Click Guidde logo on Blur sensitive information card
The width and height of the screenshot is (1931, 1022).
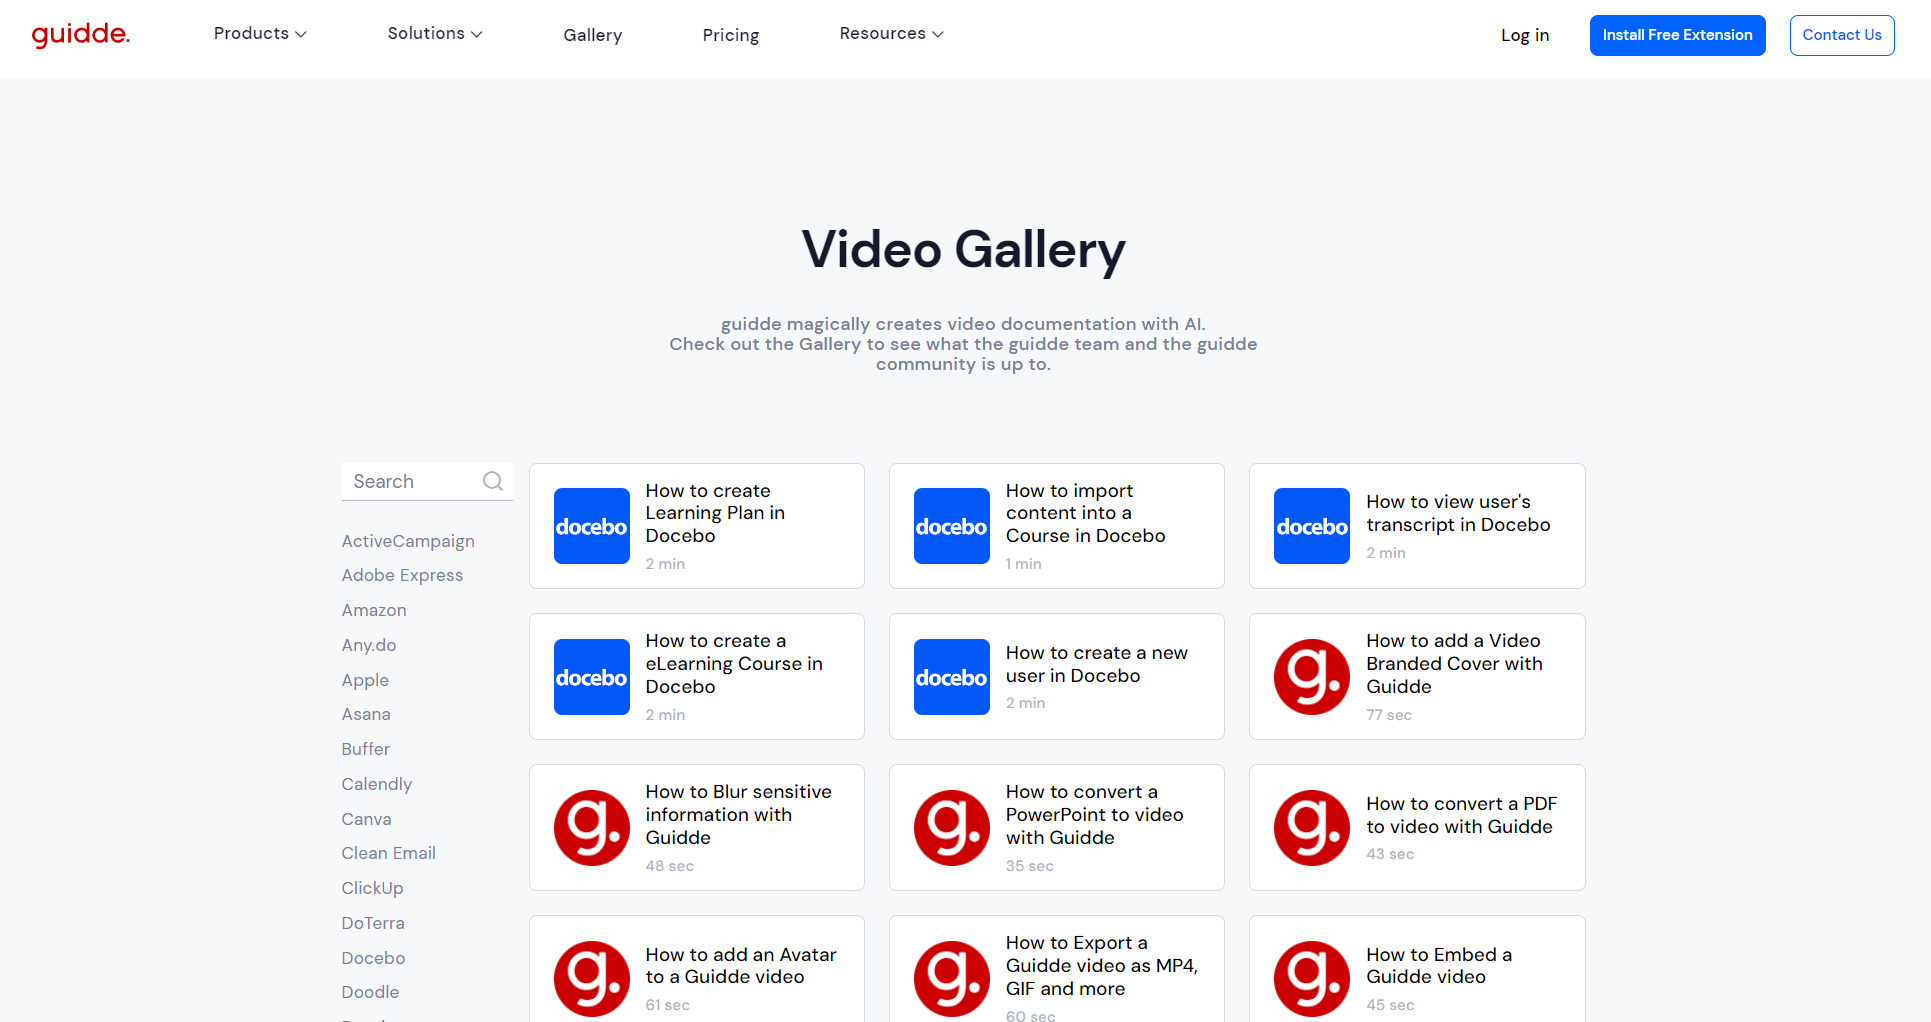tap(591, 828)
